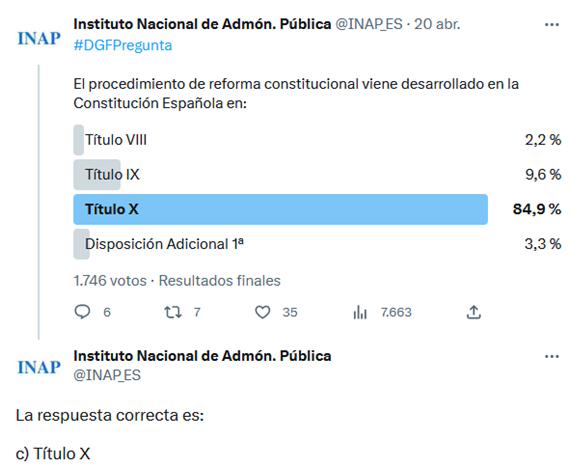Open the top tweet's three-dot more menu
The image size is (570, 469).
[x=552, y=24]
